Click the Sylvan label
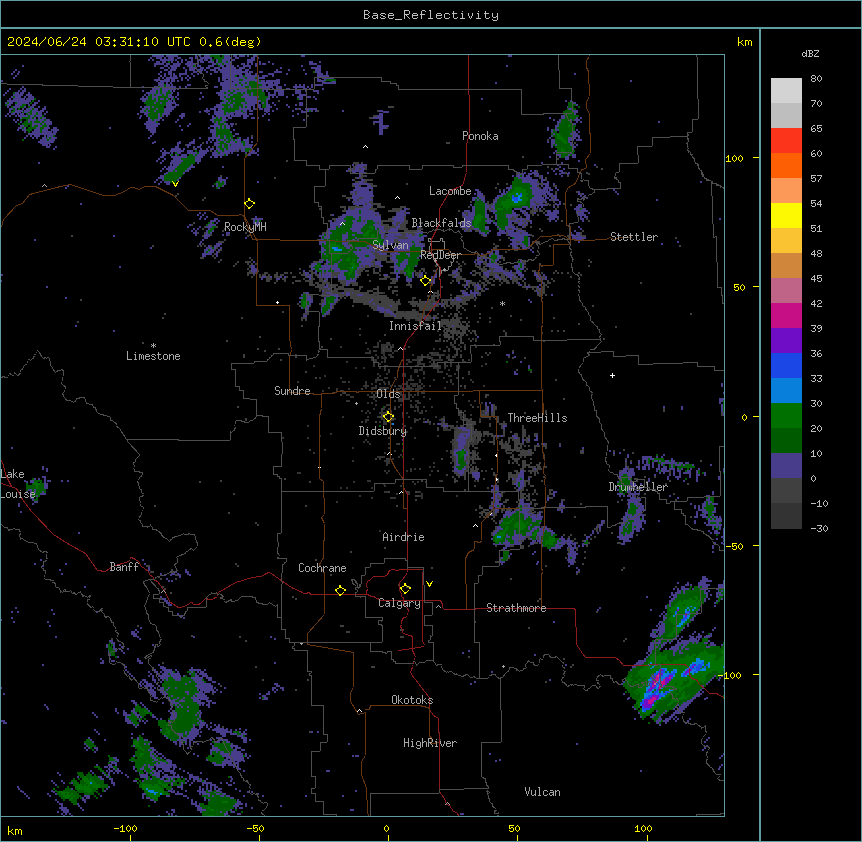 (390, 245)
